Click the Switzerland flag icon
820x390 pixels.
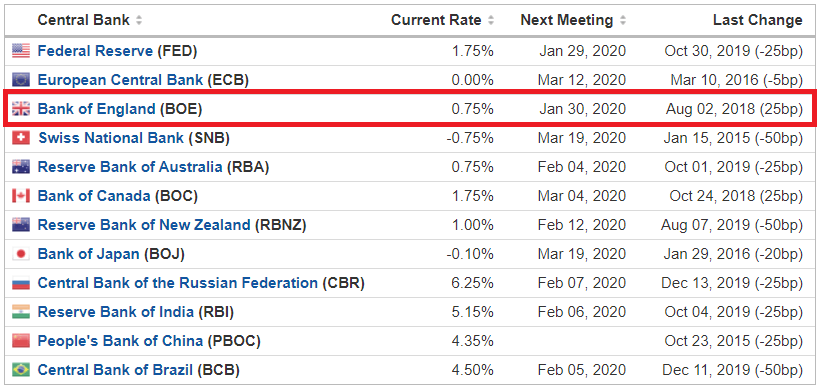pyautogui.click(x=21, y=137)
